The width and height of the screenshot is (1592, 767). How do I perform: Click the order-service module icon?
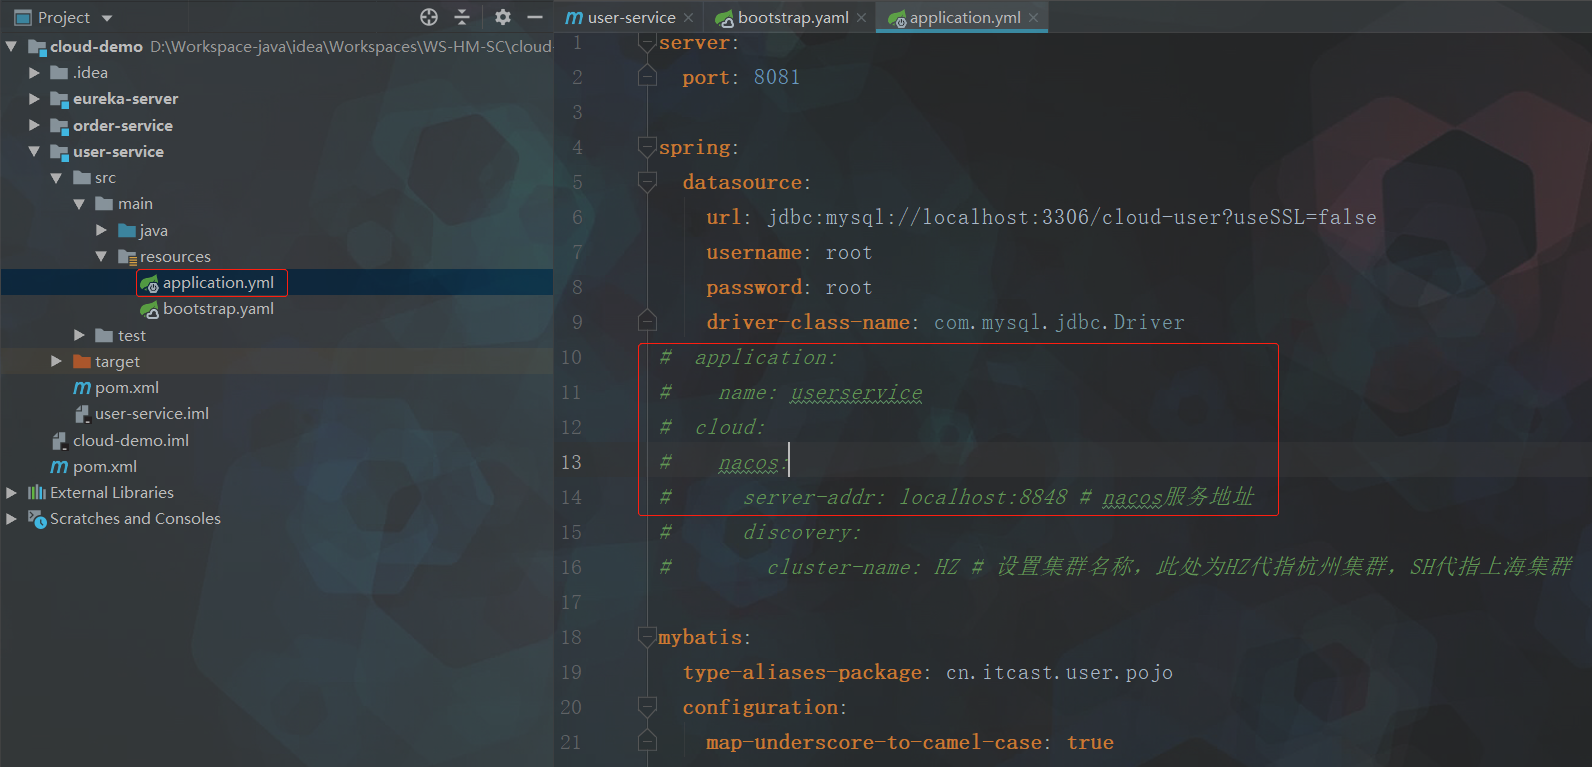coord(60,126)
